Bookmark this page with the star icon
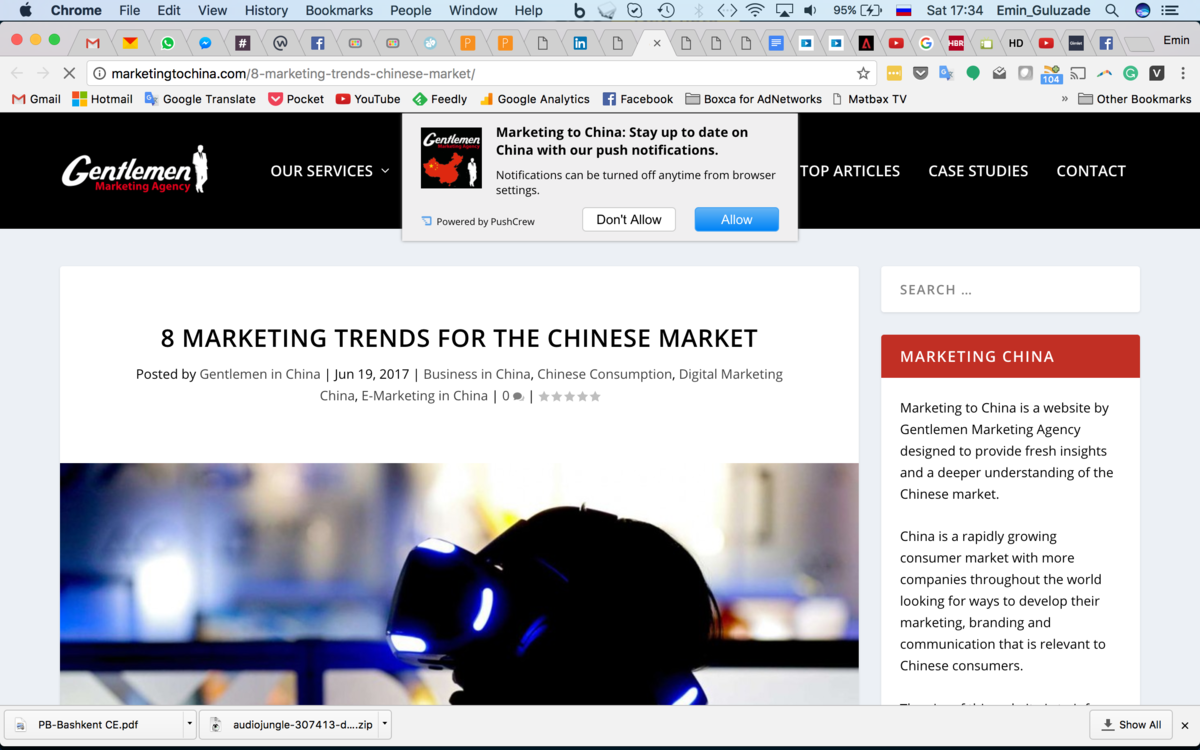The width and height of the screenshot is (1200, 750). pos(863,73)
